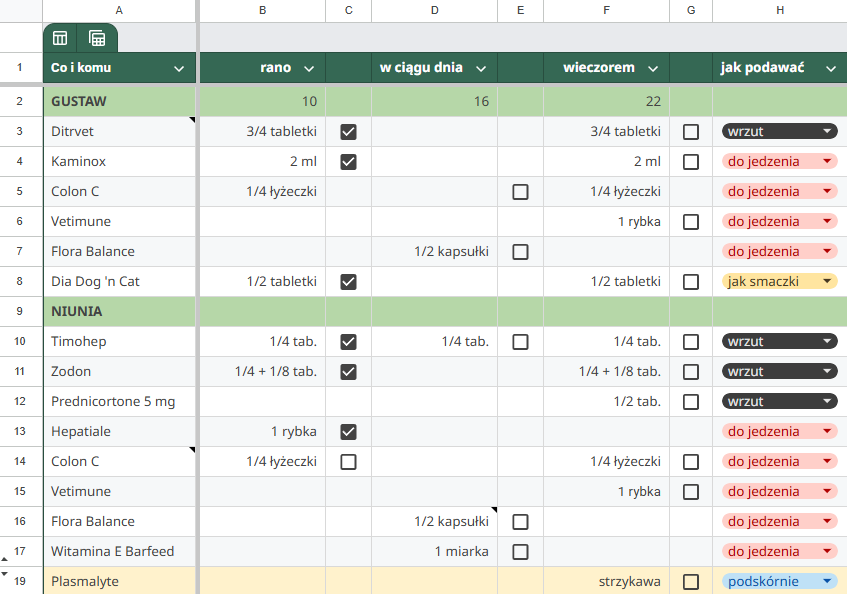
Task: Open the "wrzut" dropdown chip for Zodon
Action: pos(779,372)
